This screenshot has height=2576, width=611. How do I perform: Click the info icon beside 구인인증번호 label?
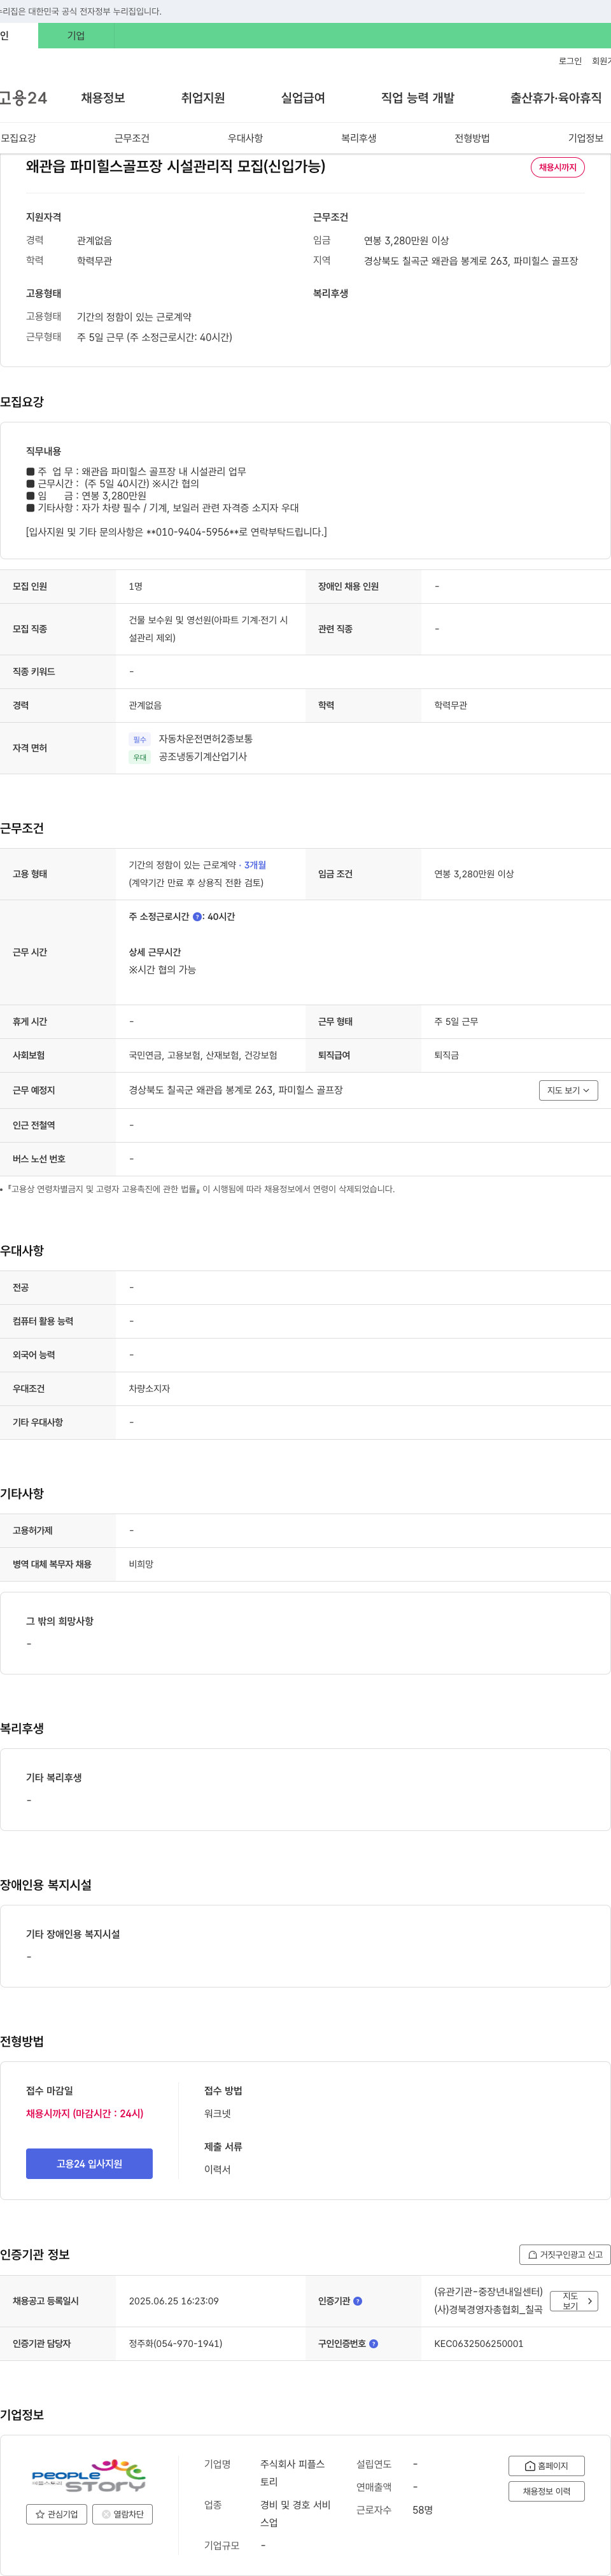click(373, 2343)
